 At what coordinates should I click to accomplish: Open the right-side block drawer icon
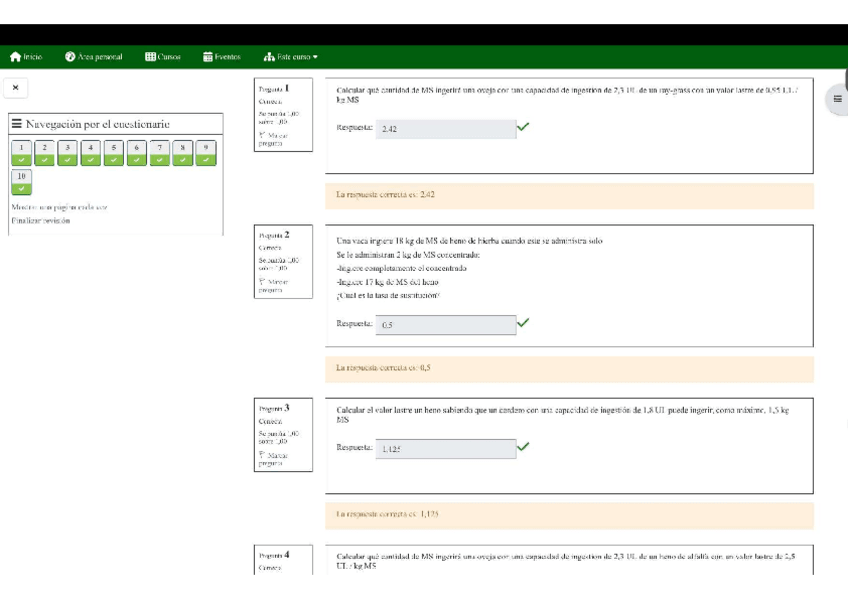point(837,99)
